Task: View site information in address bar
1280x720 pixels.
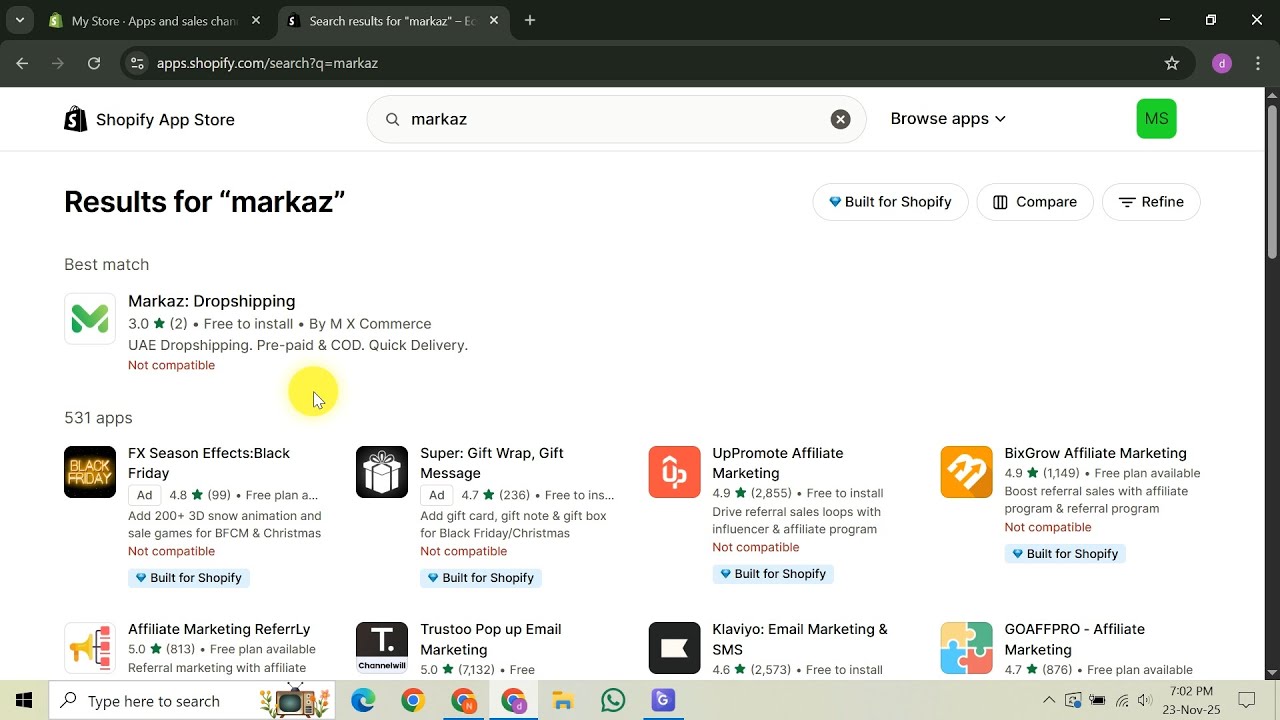Action: 137,63
